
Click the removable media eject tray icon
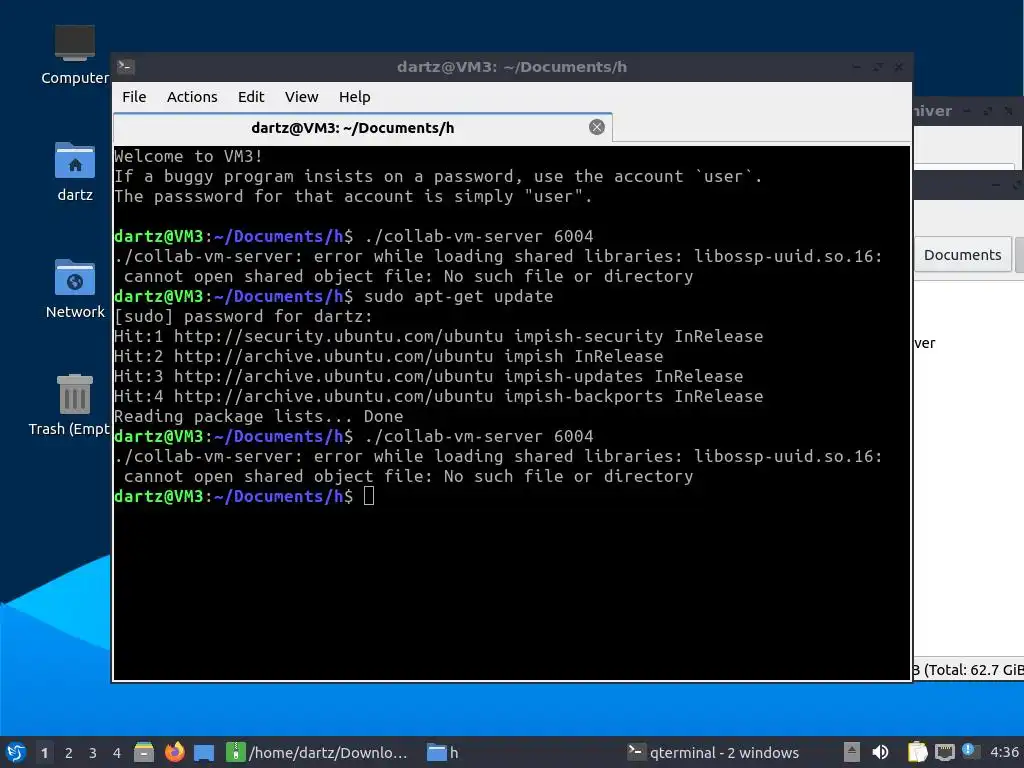click(852, 752)
